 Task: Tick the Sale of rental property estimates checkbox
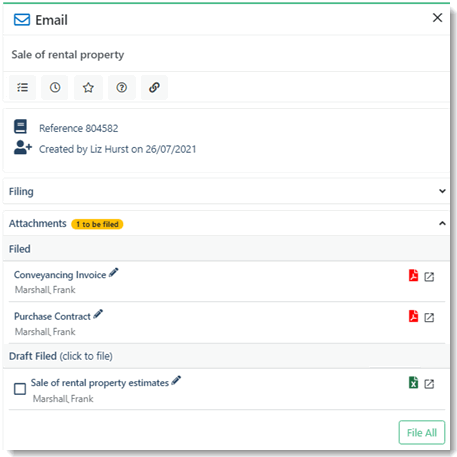coord(20,389)
